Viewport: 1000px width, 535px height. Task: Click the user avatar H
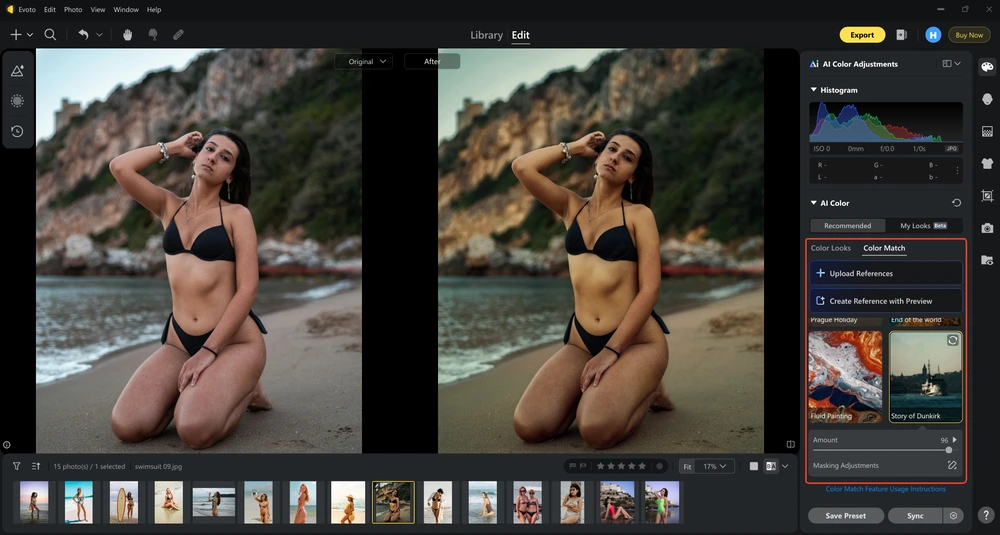point(933,35)
